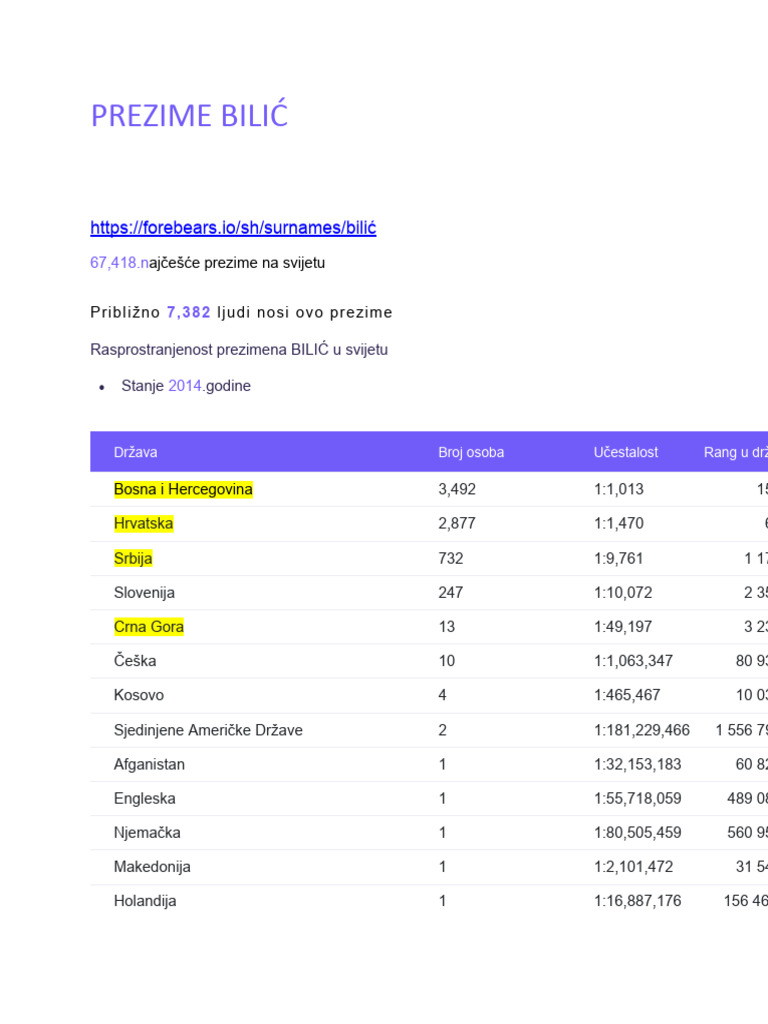Click the frequency value 1:2,101,472
The width and height of the screenshot is (768, 1024).
pyautogui.click(x=633, y=867)
